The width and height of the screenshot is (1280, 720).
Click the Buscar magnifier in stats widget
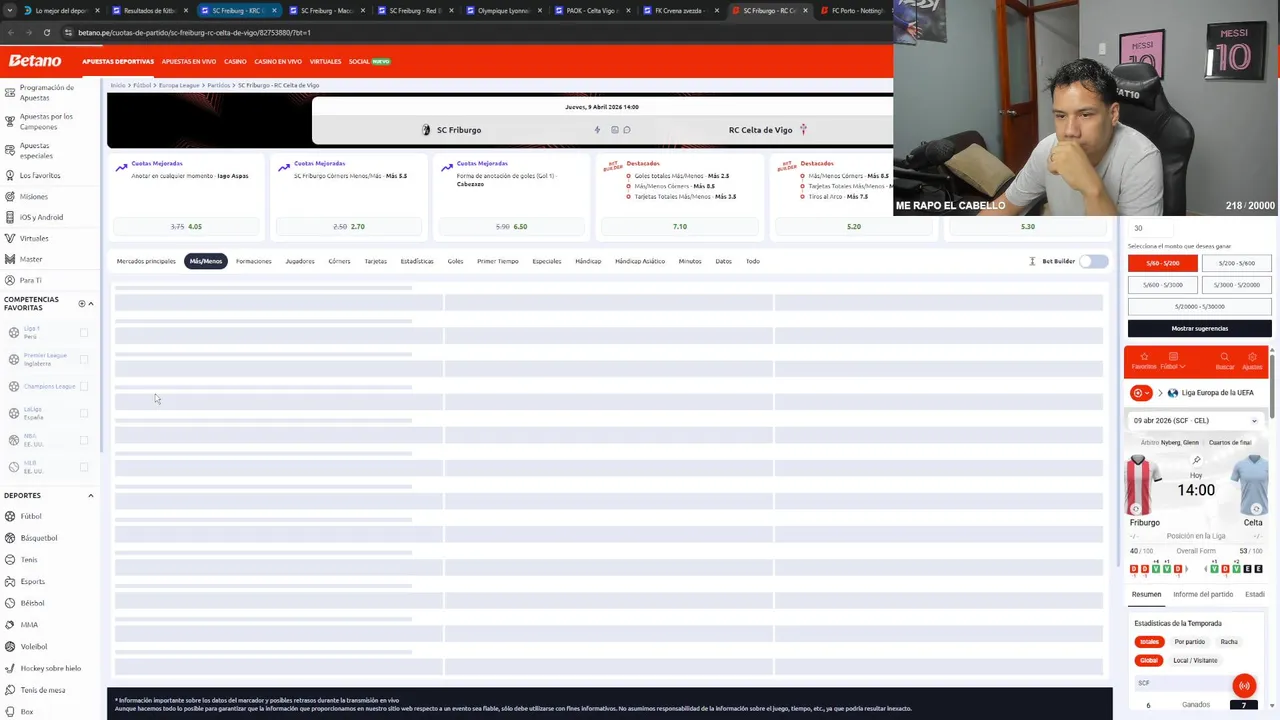(1224, 357)
